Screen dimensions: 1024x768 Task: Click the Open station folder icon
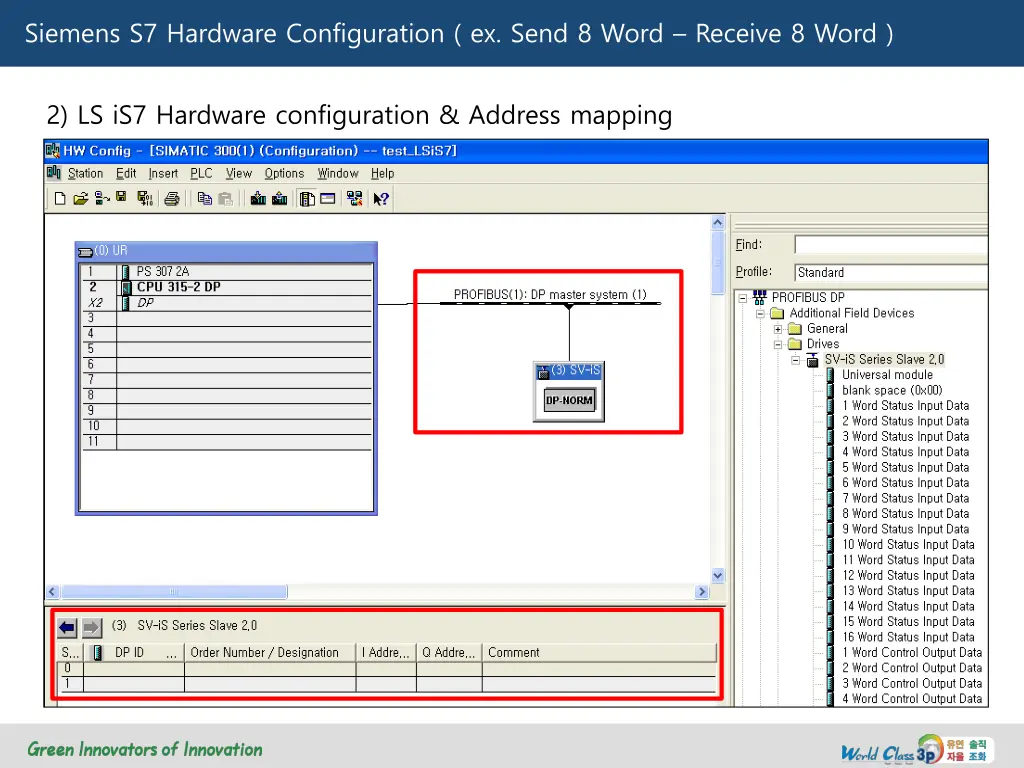click(x=80, y=199)
